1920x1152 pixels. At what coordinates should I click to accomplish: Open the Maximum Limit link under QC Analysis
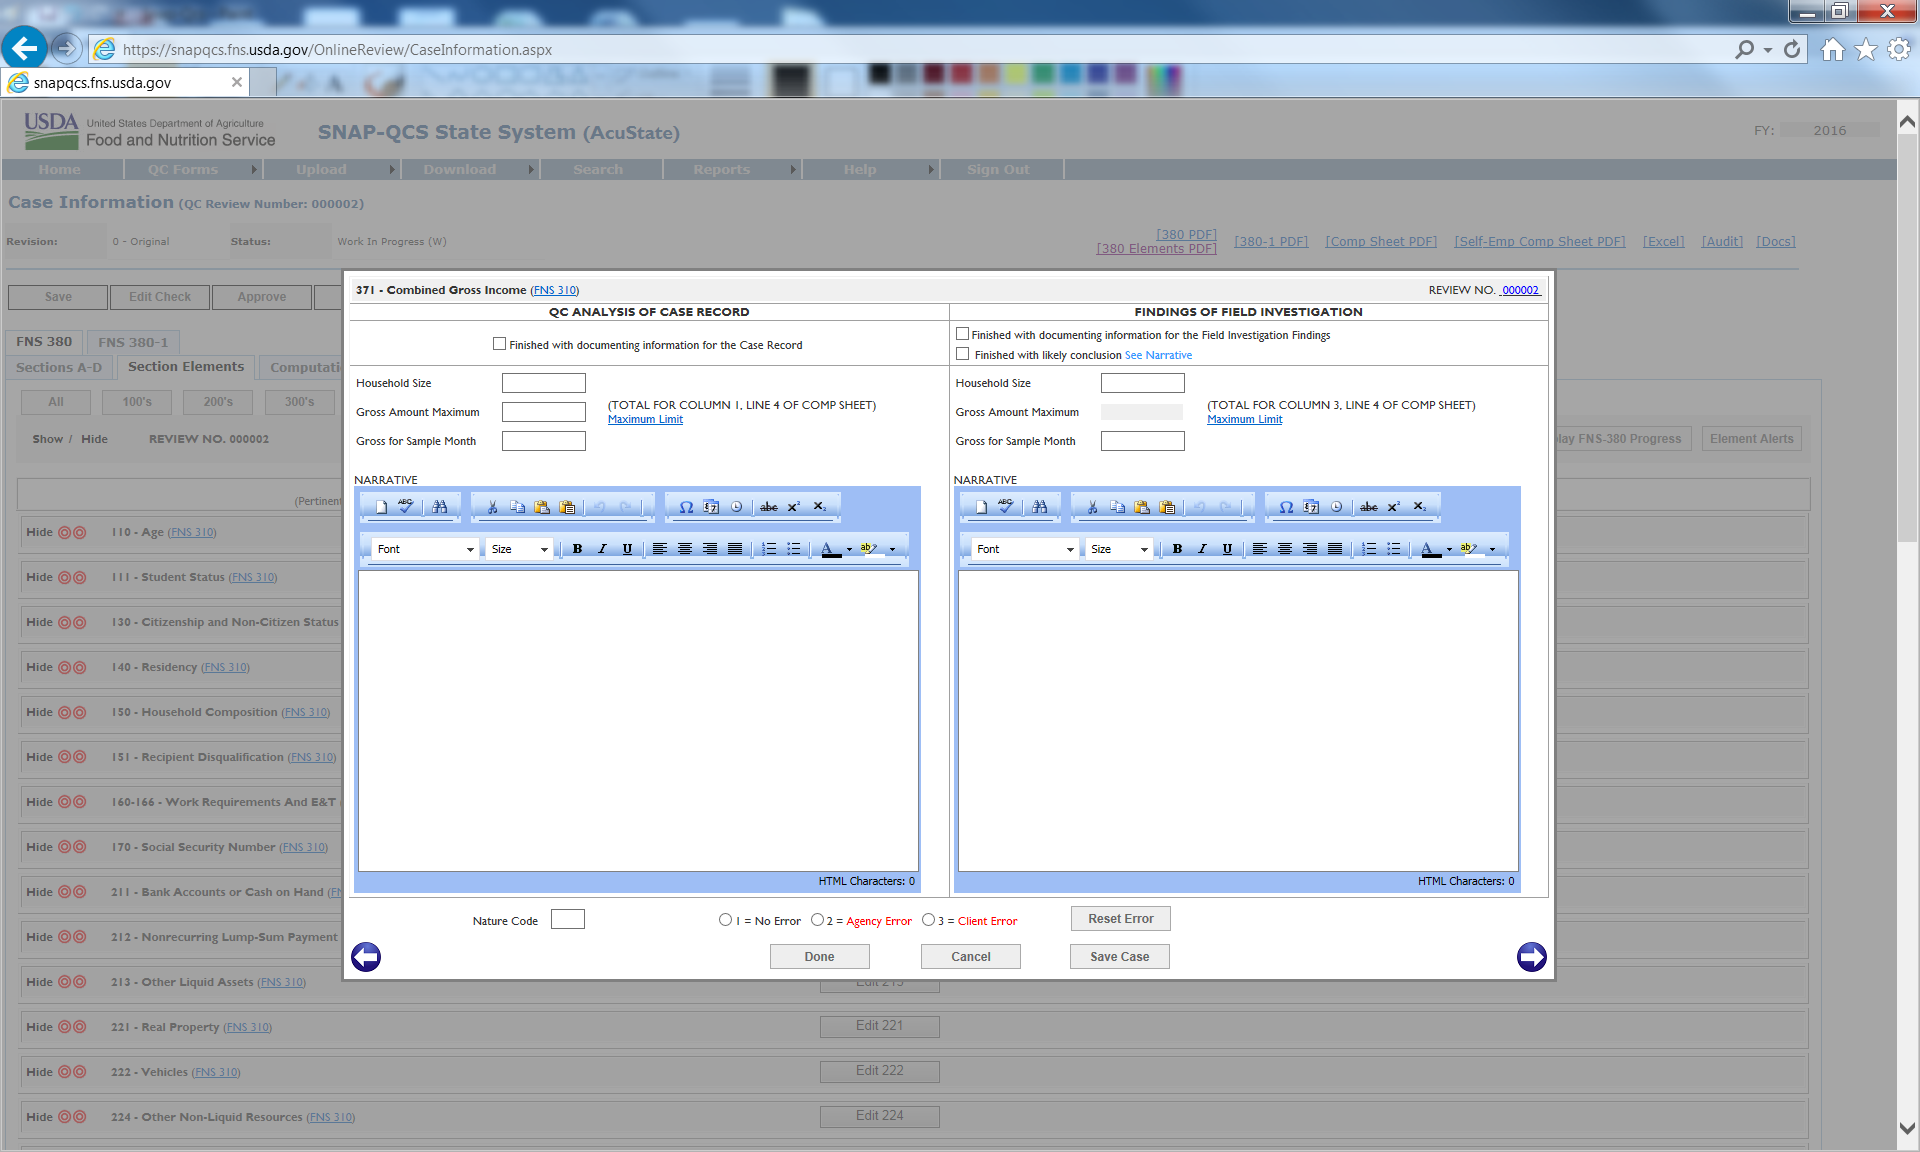[645, 420]
